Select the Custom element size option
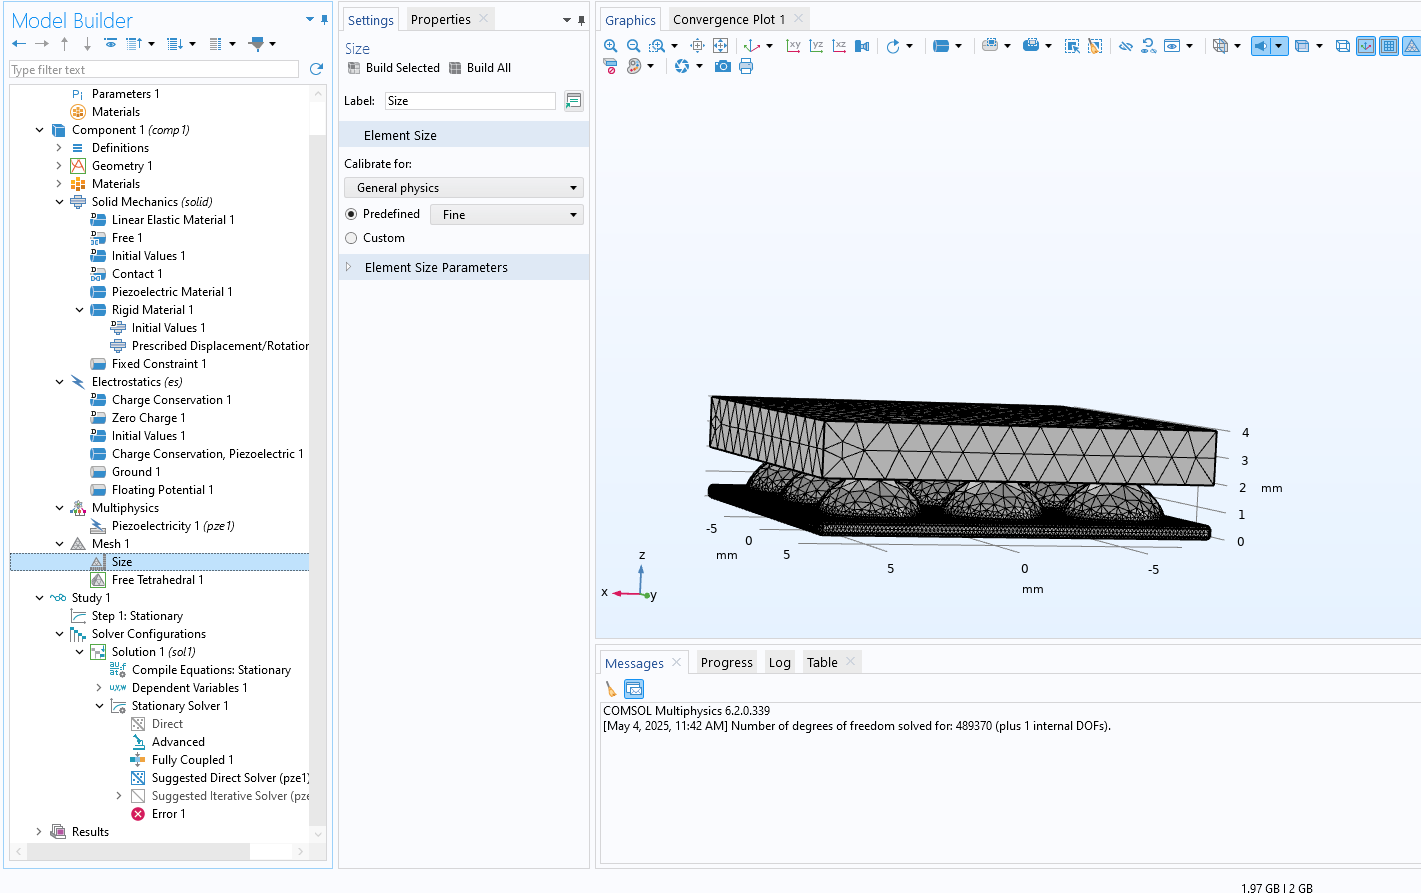The width and height of the screenshot is (1421, 893). tap(351, 238)
